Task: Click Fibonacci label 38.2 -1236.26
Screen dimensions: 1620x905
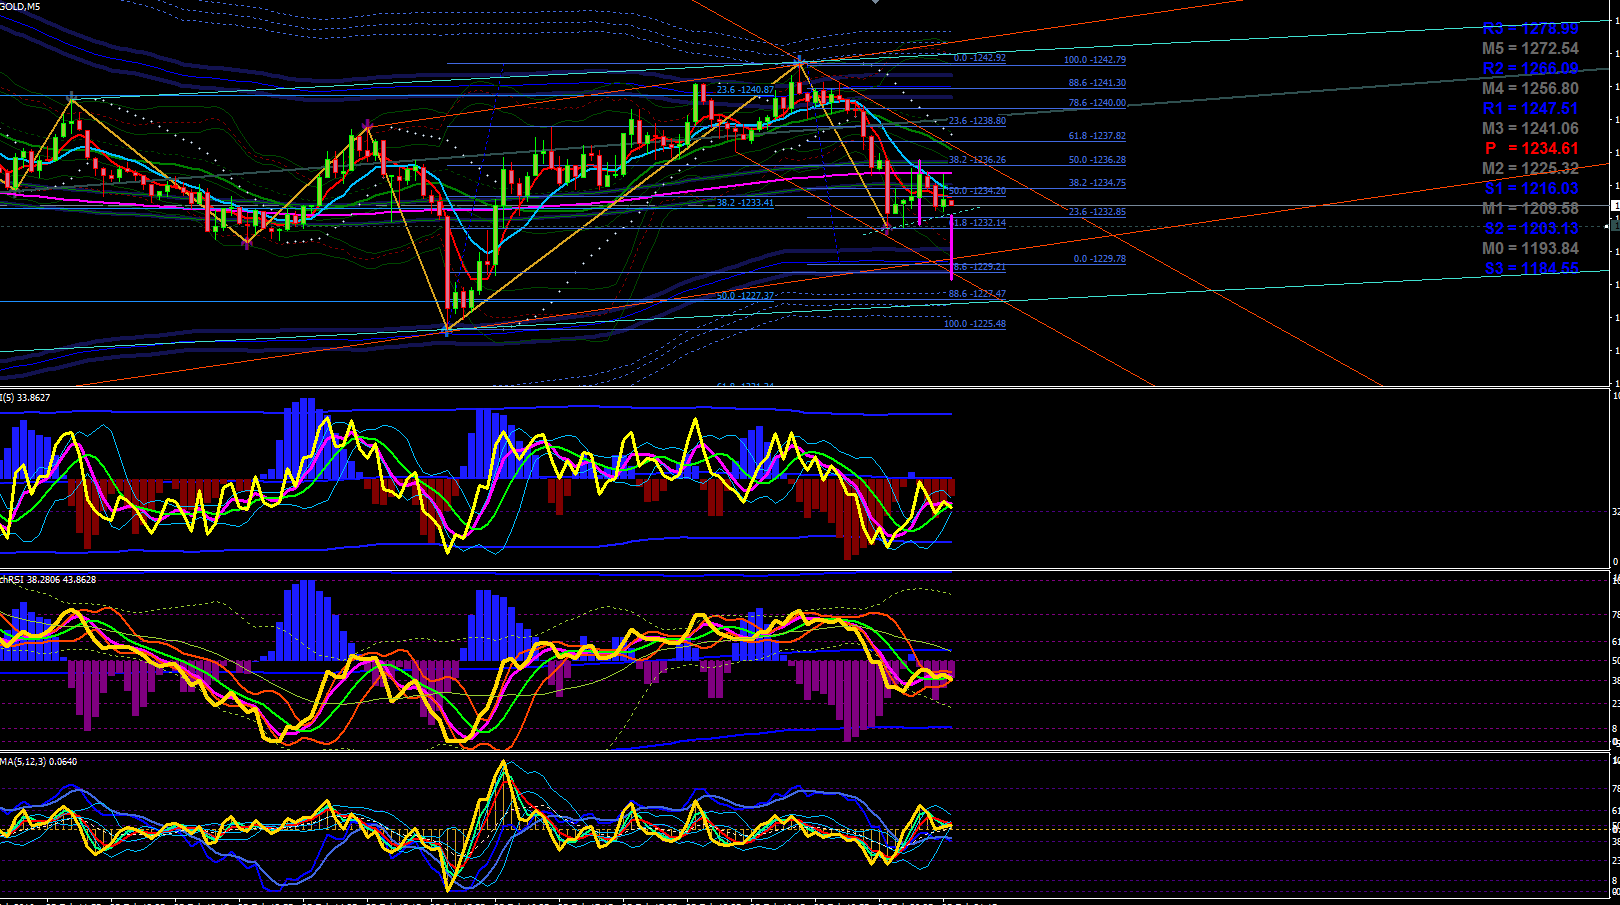Action: click(x=977, y=160)
